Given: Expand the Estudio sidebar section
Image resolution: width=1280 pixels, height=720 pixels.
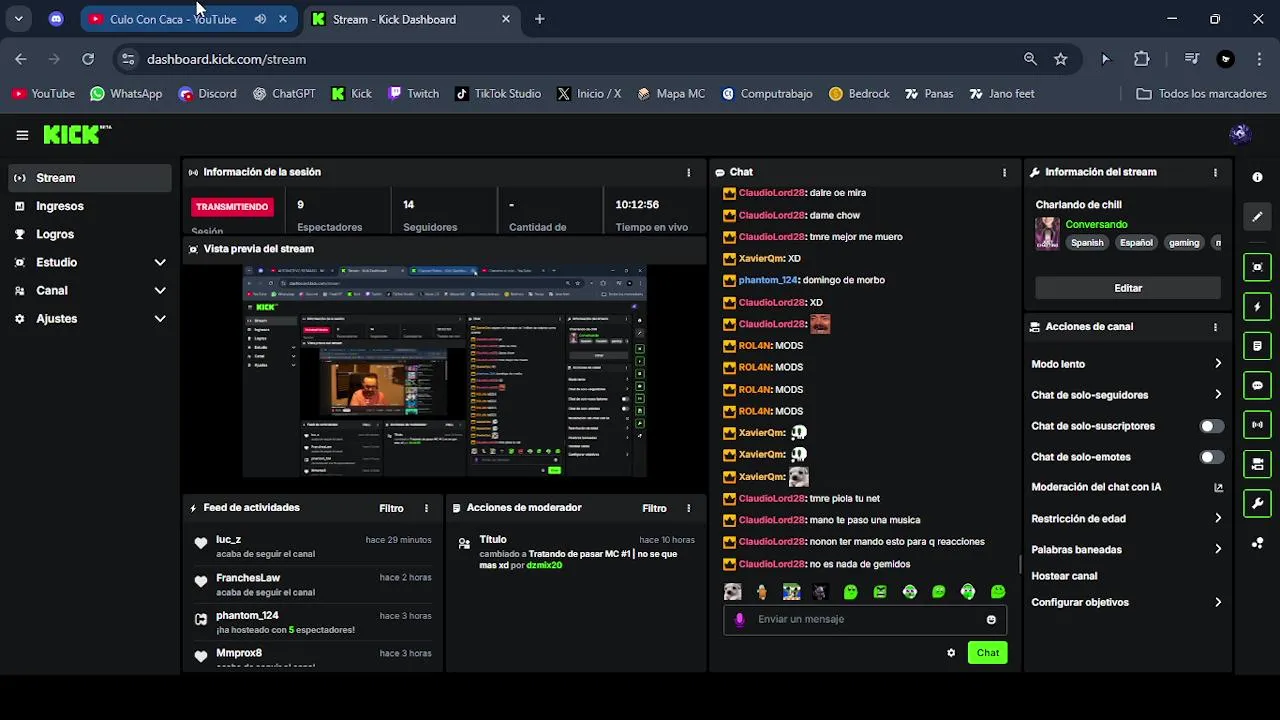Looking at the screenshot, I should tap(88, 262).
